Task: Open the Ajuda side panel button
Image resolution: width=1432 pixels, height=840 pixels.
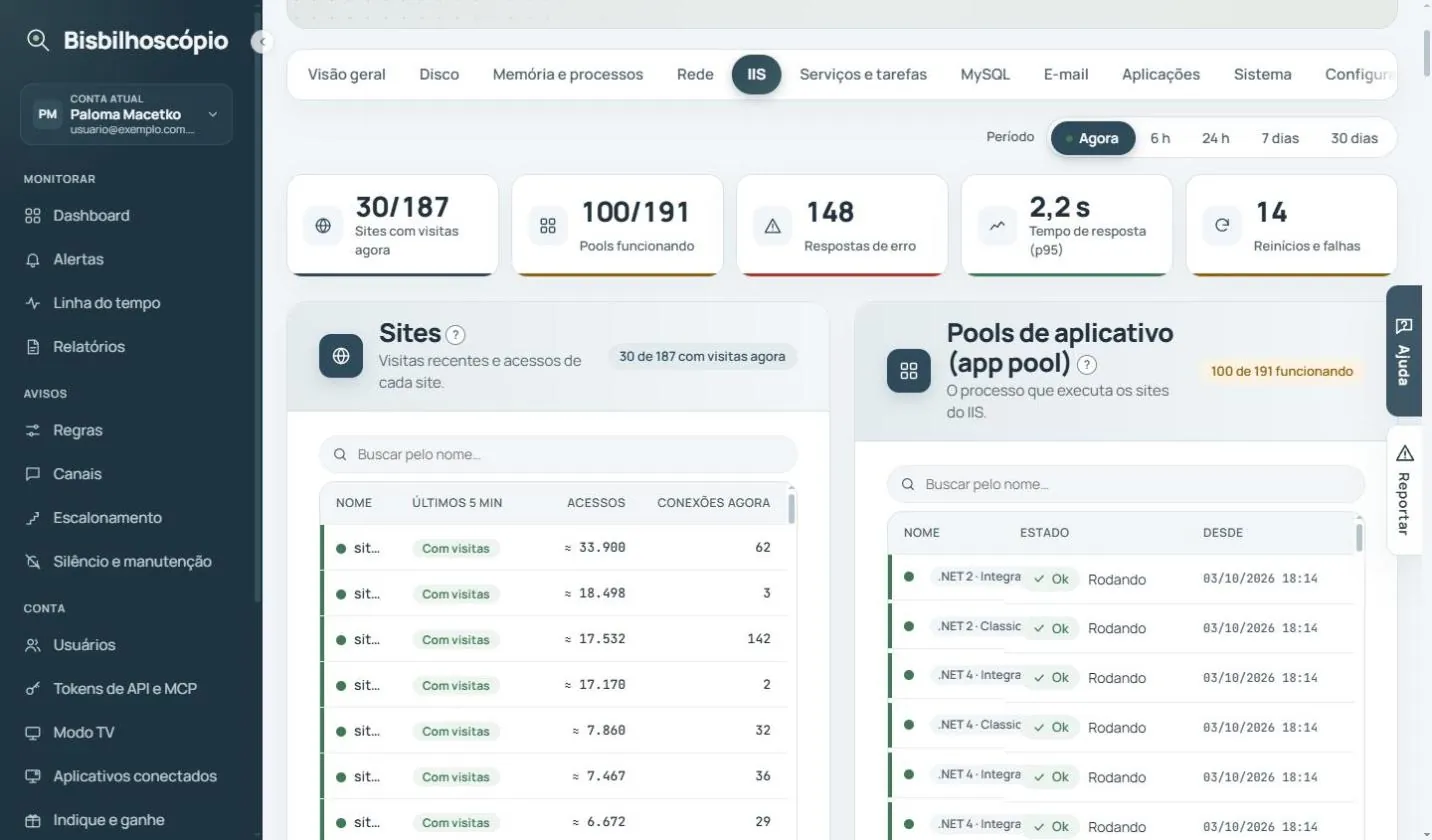Action: (1404, 351)
